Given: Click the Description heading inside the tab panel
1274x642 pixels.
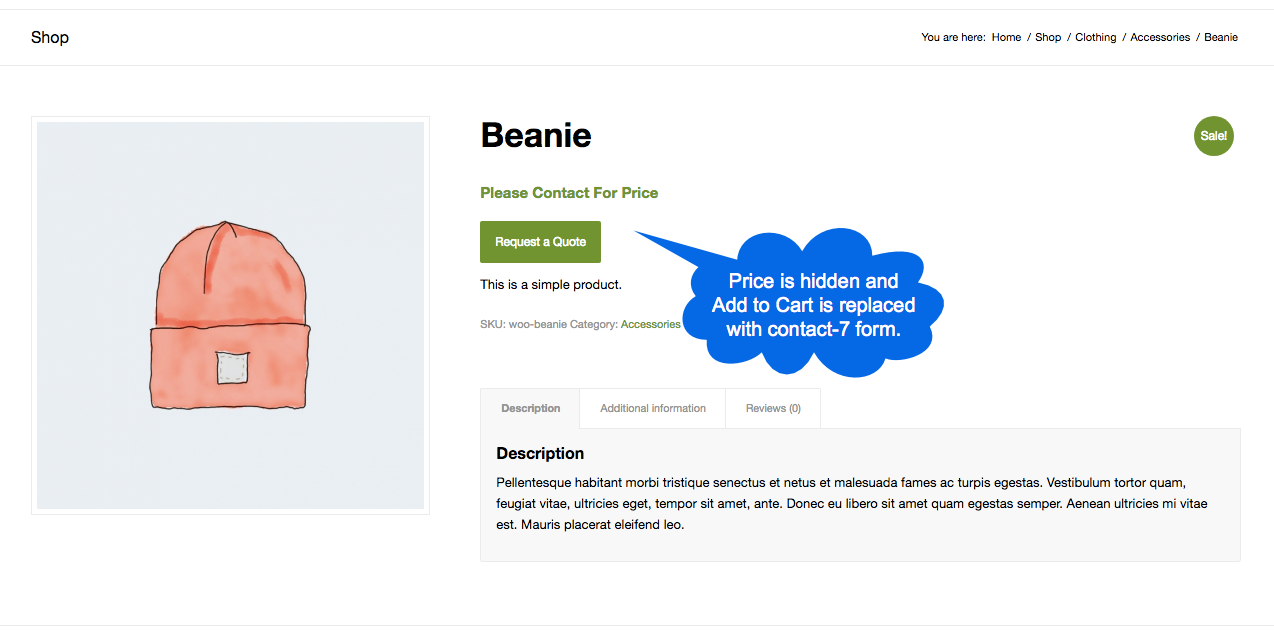Looking at the screenshot, I should (x=540, y=454).
